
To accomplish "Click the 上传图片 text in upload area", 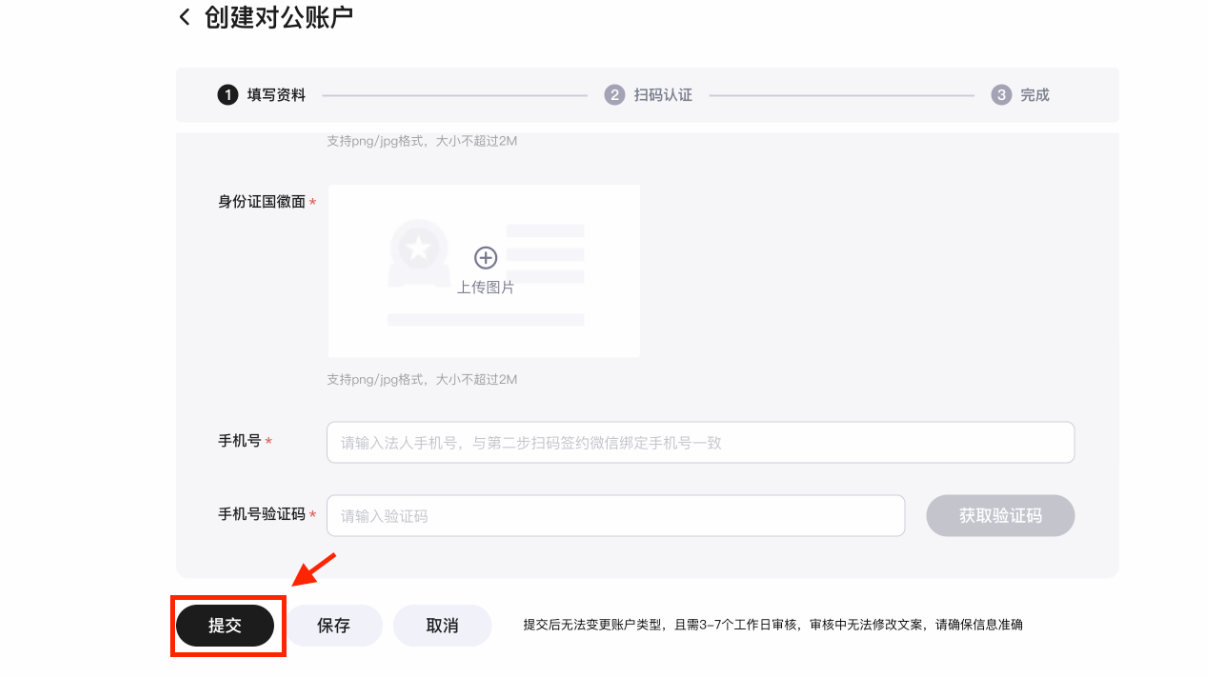I will [x=485, y=287].
